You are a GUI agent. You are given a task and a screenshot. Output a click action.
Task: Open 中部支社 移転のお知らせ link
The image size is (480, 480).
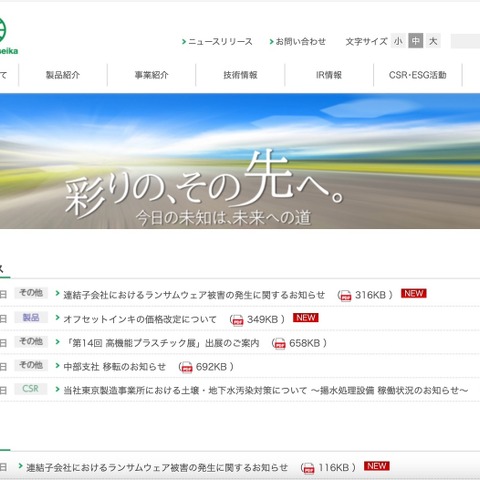(115, 367)
